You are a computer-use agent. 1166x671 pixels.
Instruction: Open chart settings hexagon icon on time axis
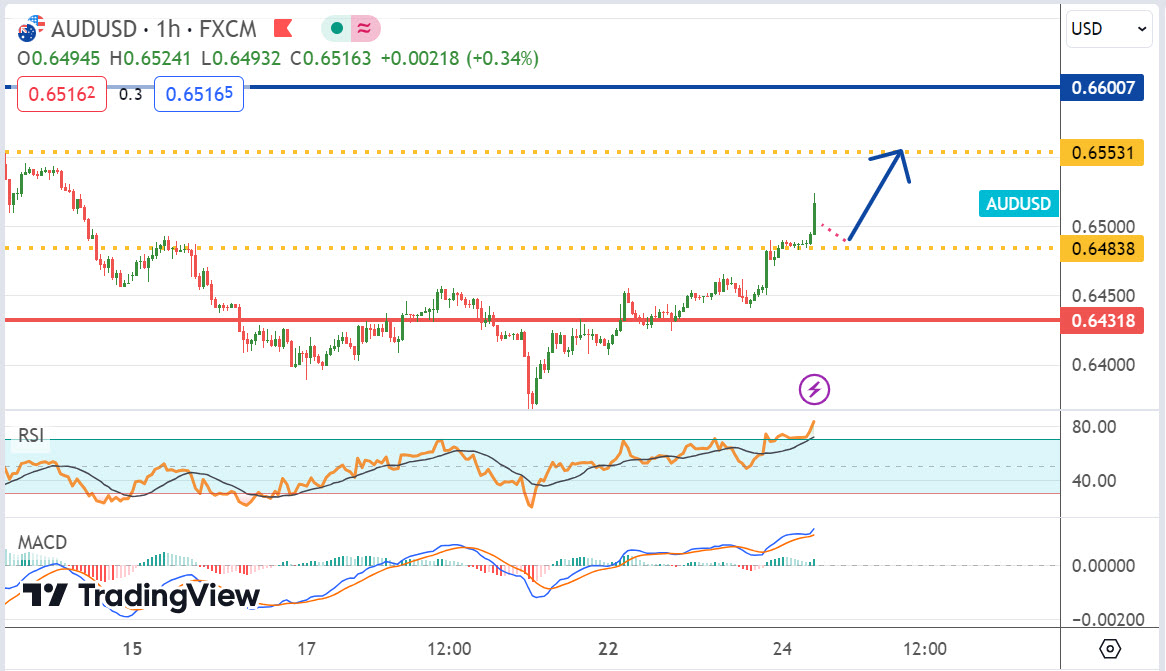pyautogui.click(x=1110, y=649)
